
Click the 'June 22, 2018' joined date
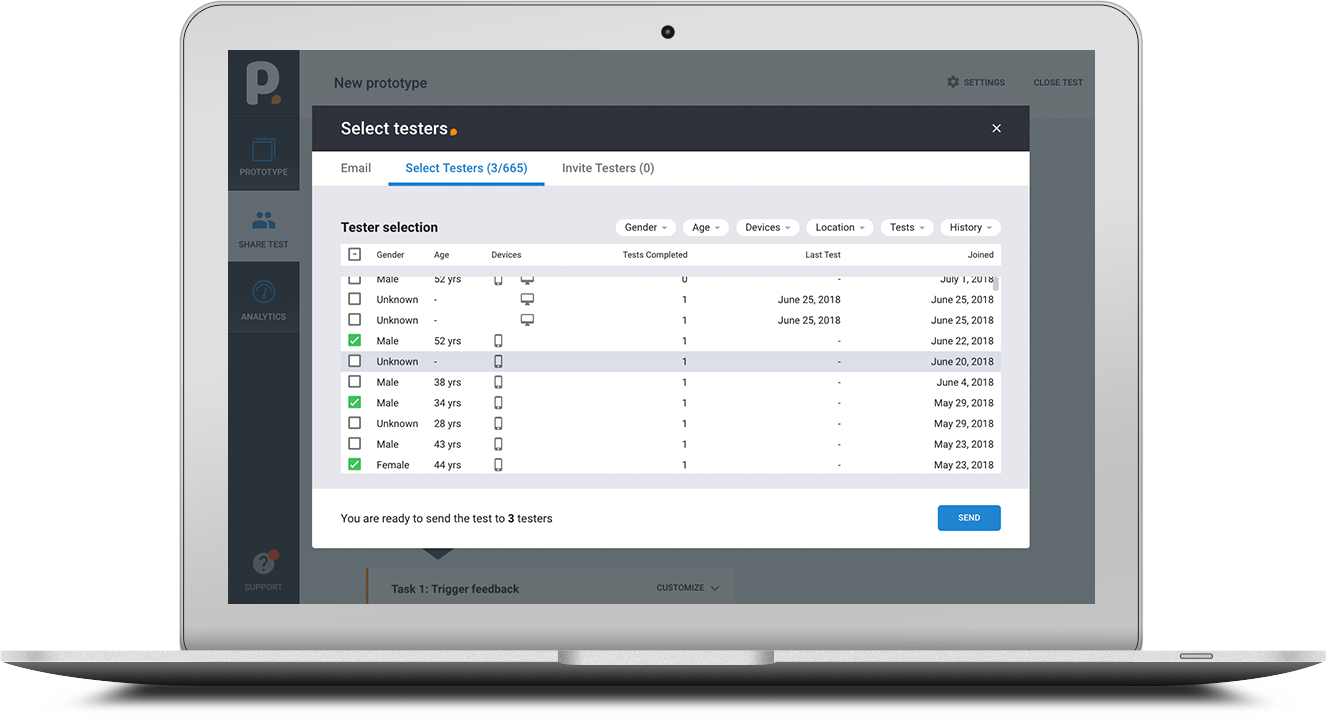(962, 341)
